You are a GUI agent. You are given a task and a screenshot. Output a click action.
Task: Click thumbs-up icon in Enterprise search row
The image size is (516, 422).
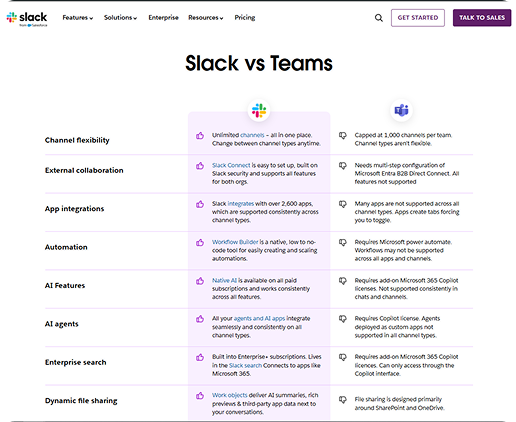[x=200, y=357]
